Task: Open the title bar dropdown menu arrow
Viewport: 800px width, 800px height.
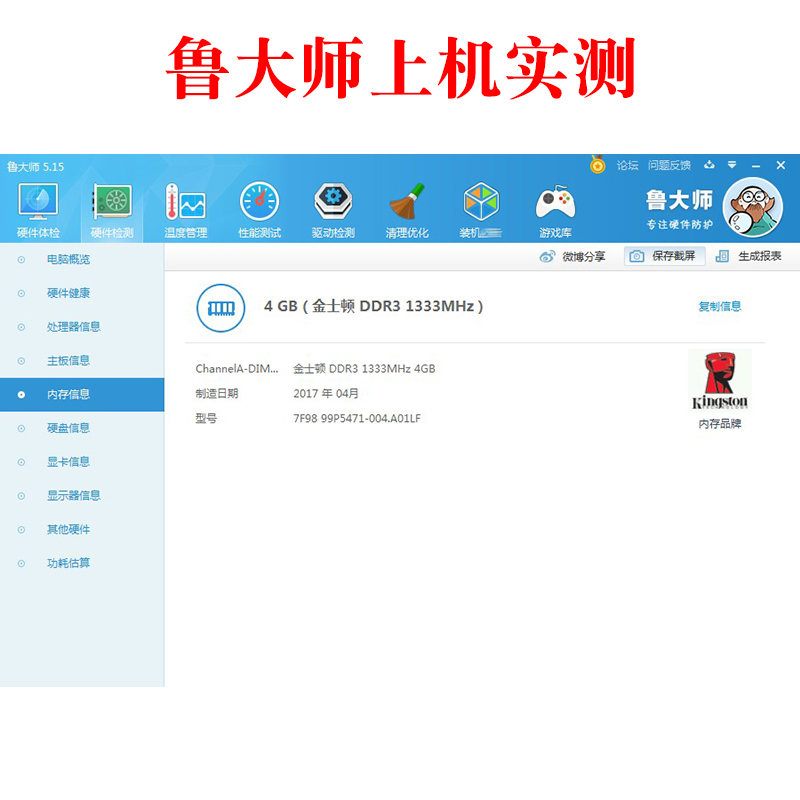Action: pyautogui.click(x=732, y=165)
